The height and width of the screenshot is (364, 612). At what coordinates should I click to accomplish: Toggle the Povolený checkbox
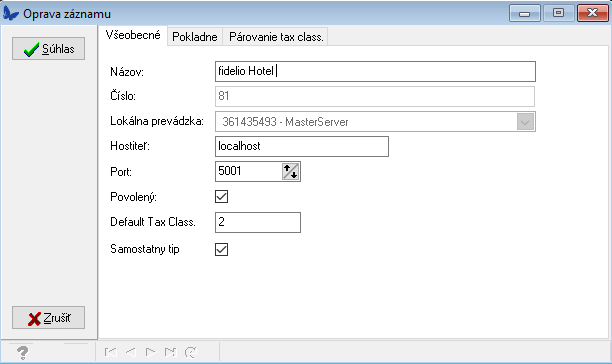(x=221, y=196)
